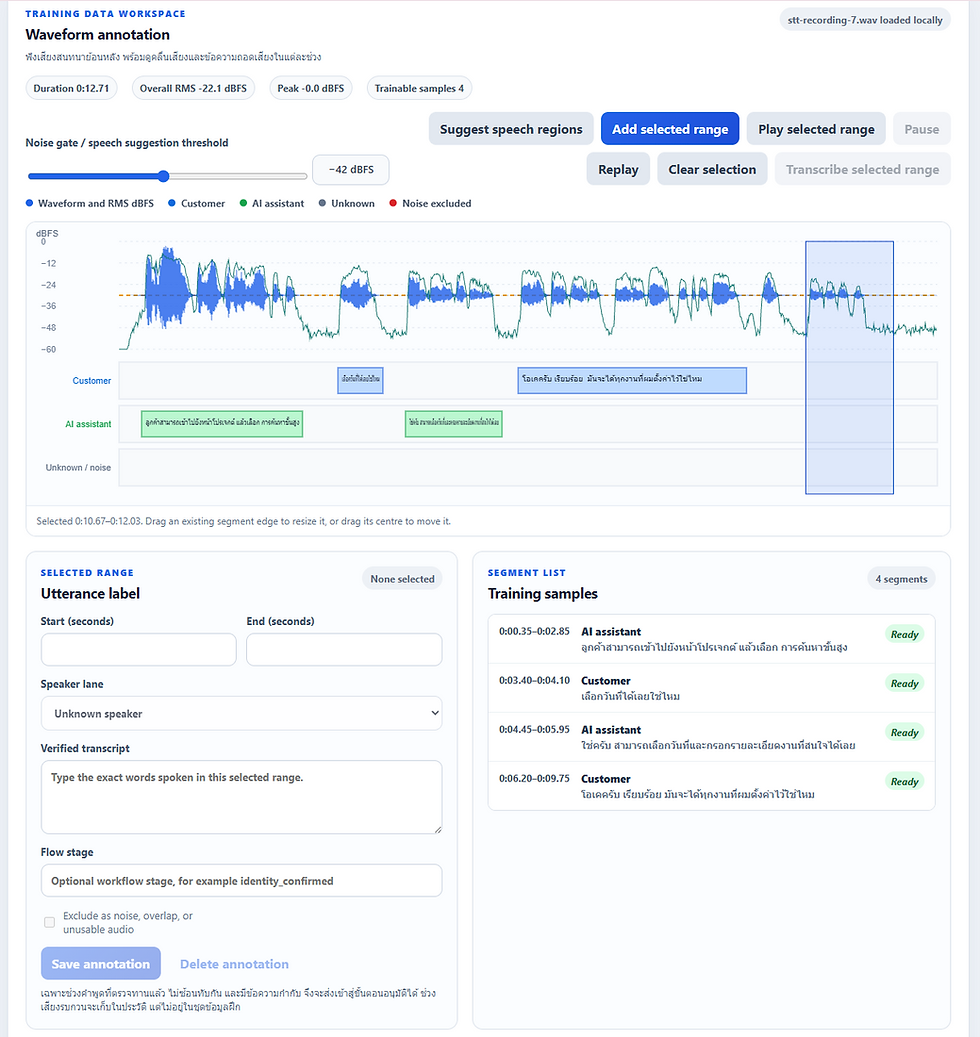Screen dimensions: 980x1037
Task: Open 0:00.35–0:02.85 AI assistant sample row
Action: click(712, 639)
